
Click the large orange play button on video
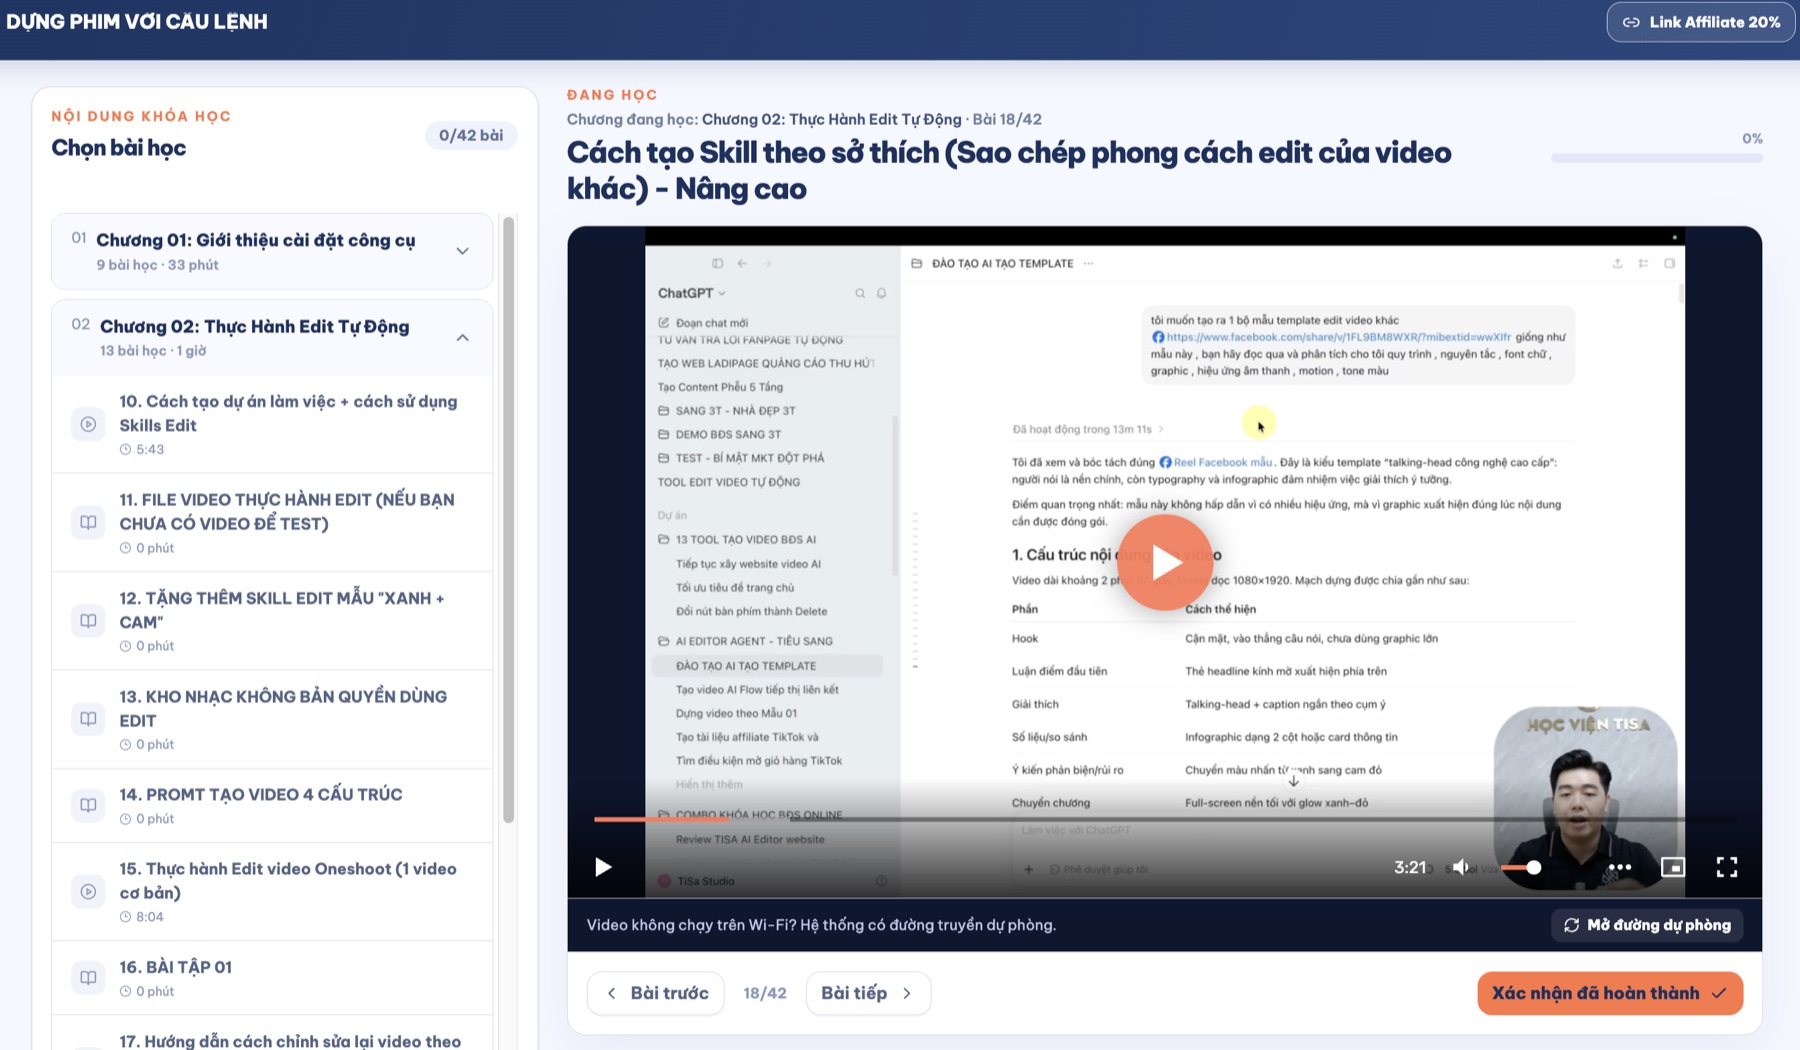click(1164, 562)
